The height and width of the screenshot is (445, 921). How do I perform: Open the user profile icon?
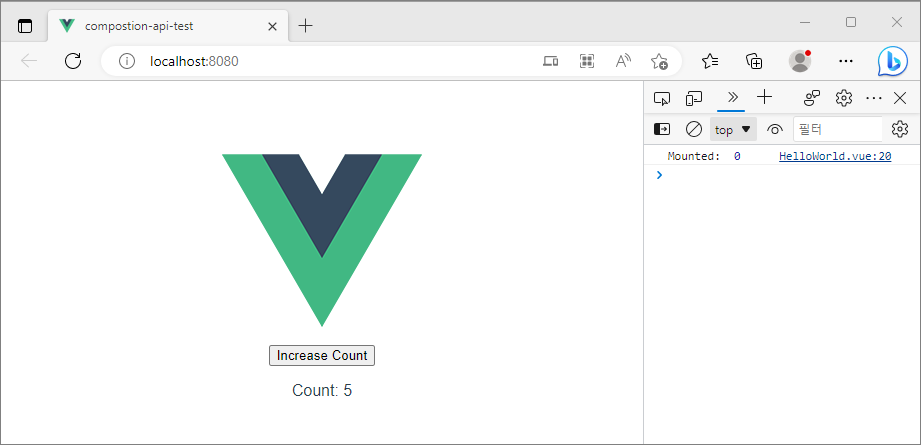point(799,61)
